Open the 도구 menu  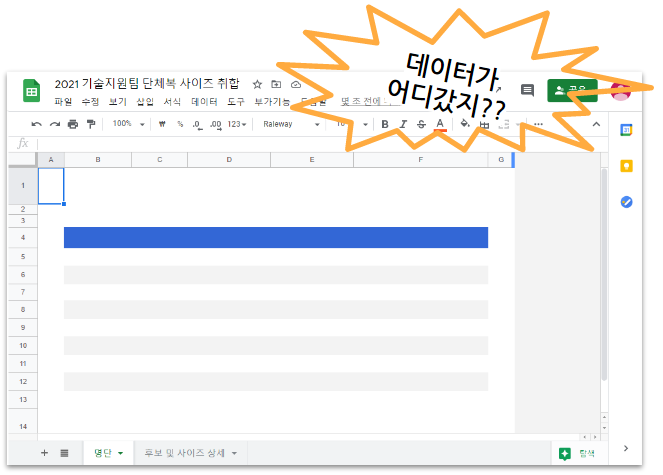236,102
